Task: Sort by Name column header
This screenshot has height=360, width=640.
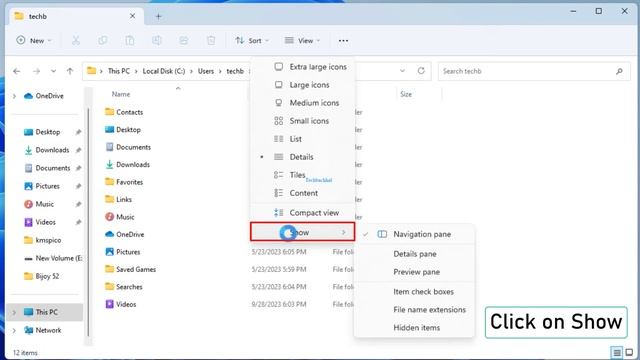Action: tap(121, 94)
